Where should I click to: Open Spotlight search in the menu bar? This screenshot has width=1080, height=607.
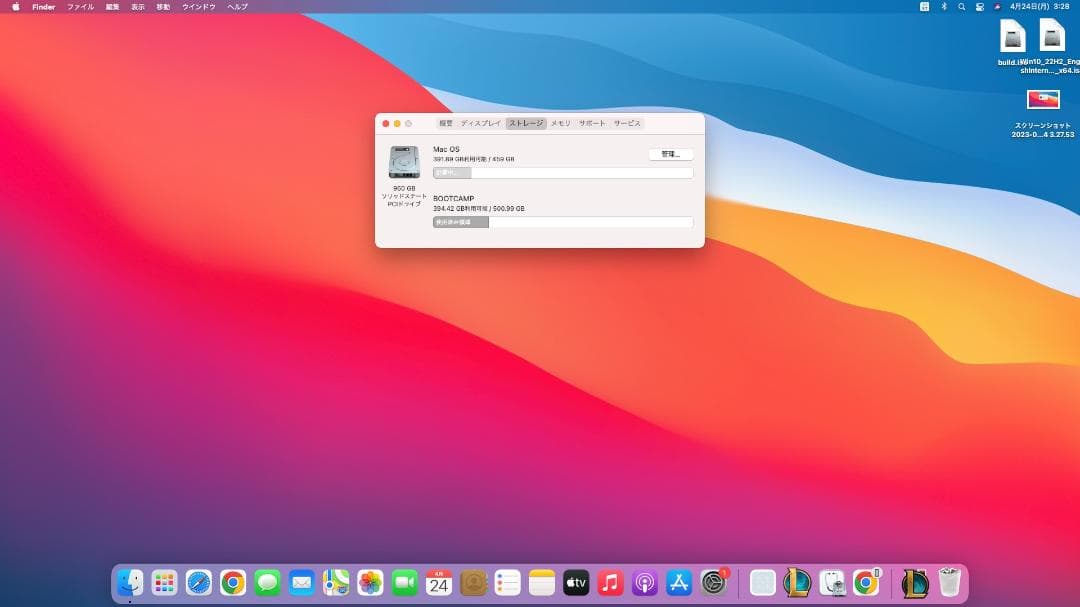pyautogui.click(x=962, y=6)
